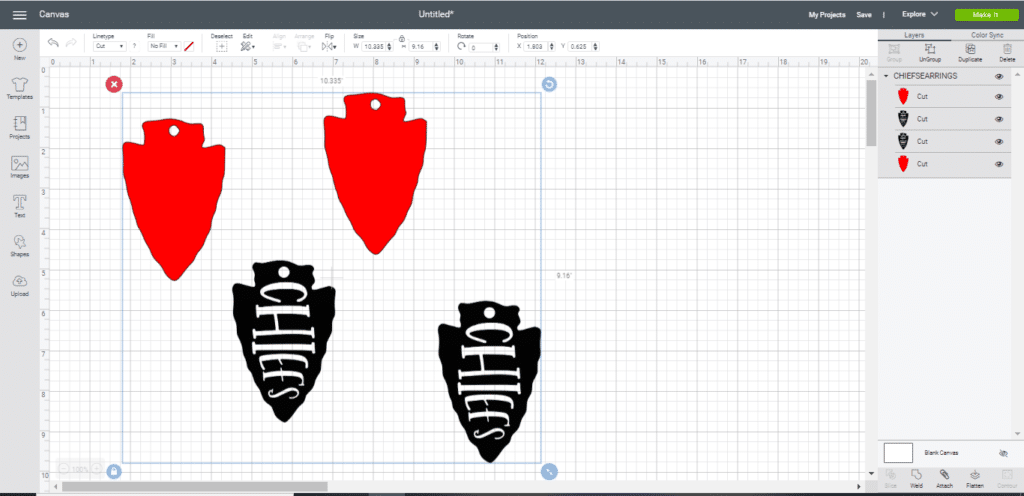
Task: Toggle Blank Canvas visibility
Action: [x=1003, y=453]
